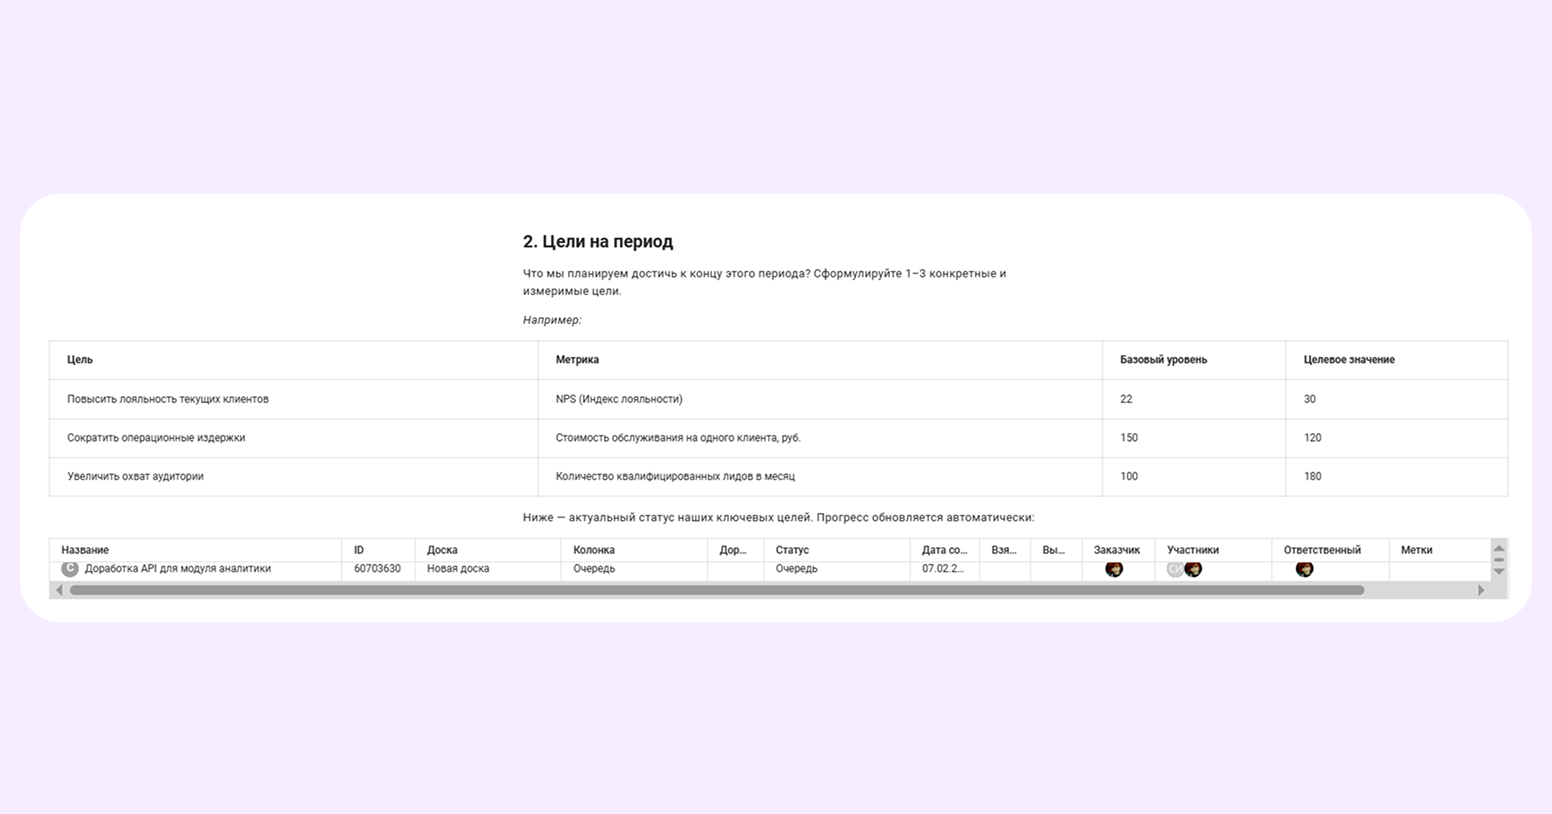The image size is (1552, 814).
Task: Click the Колонка column header
Action: tap(594, 550)
